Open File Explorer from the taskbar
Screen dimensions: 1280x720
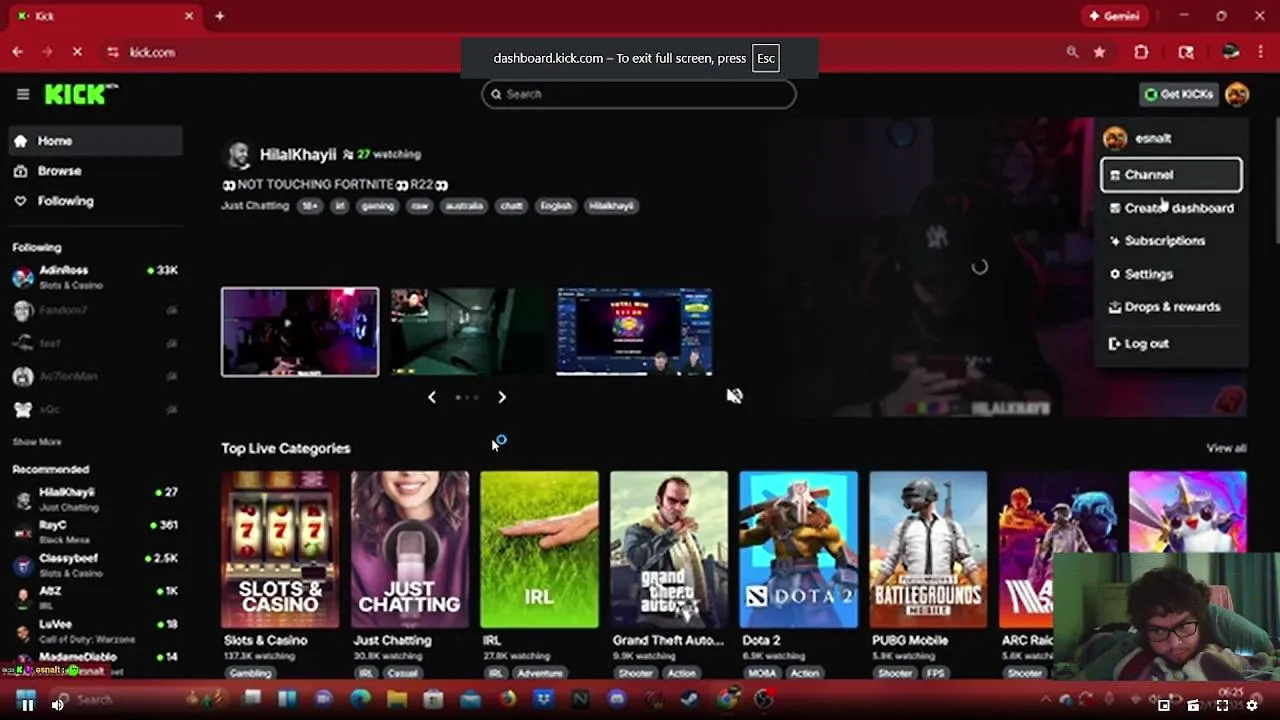pos(397,699)
